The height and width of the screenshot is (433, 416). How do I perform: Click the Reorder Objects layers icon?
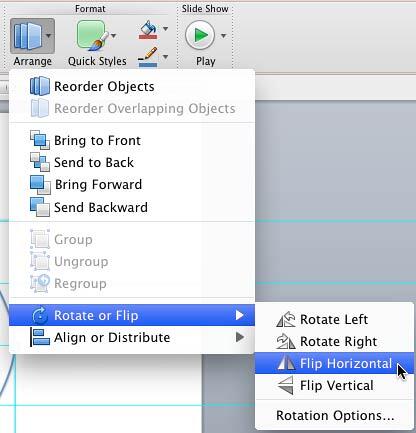[40, 86]
